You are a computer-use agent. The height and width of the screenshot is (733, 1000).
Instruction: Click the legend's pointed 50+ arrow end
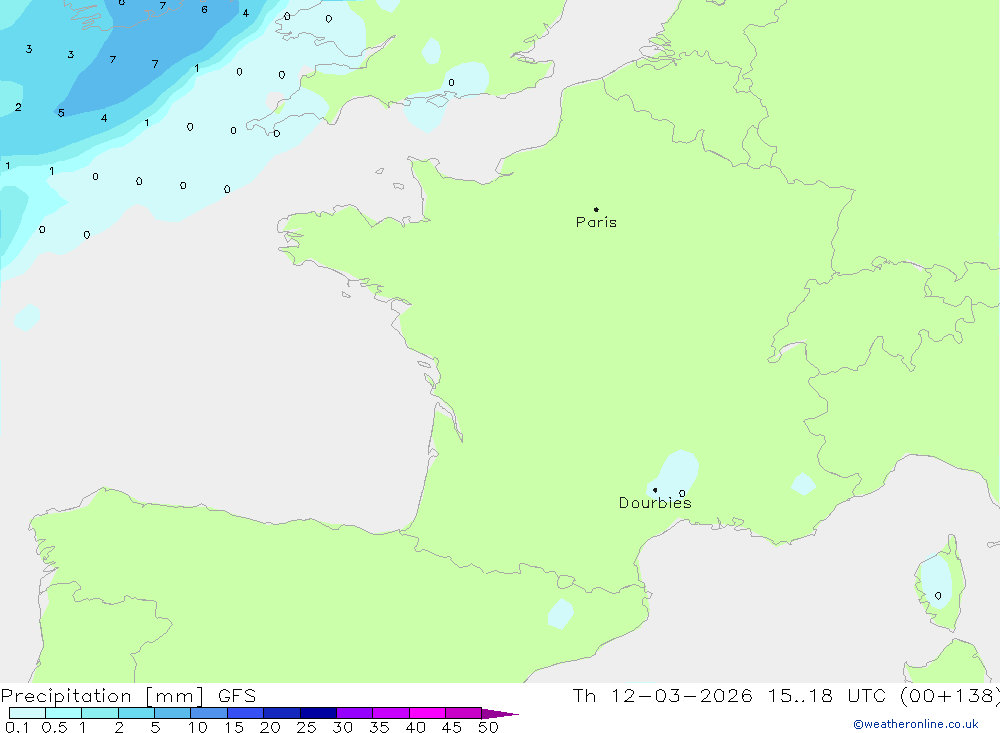click(x=500, y=714)
